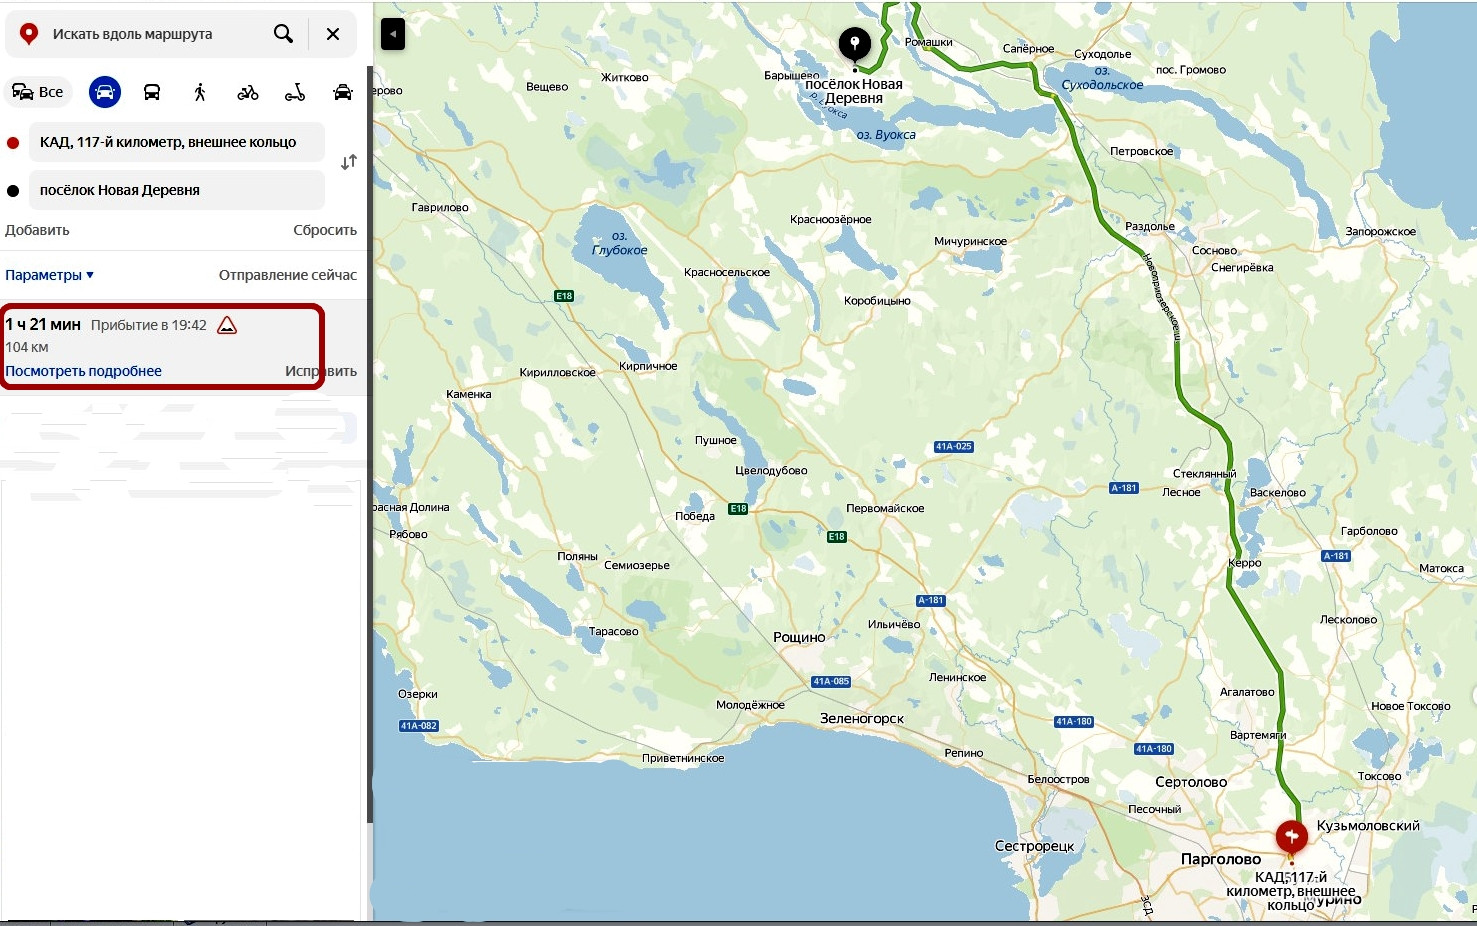Click the search magnifier icon
The image size is (1477, 926).
(284, 34)
